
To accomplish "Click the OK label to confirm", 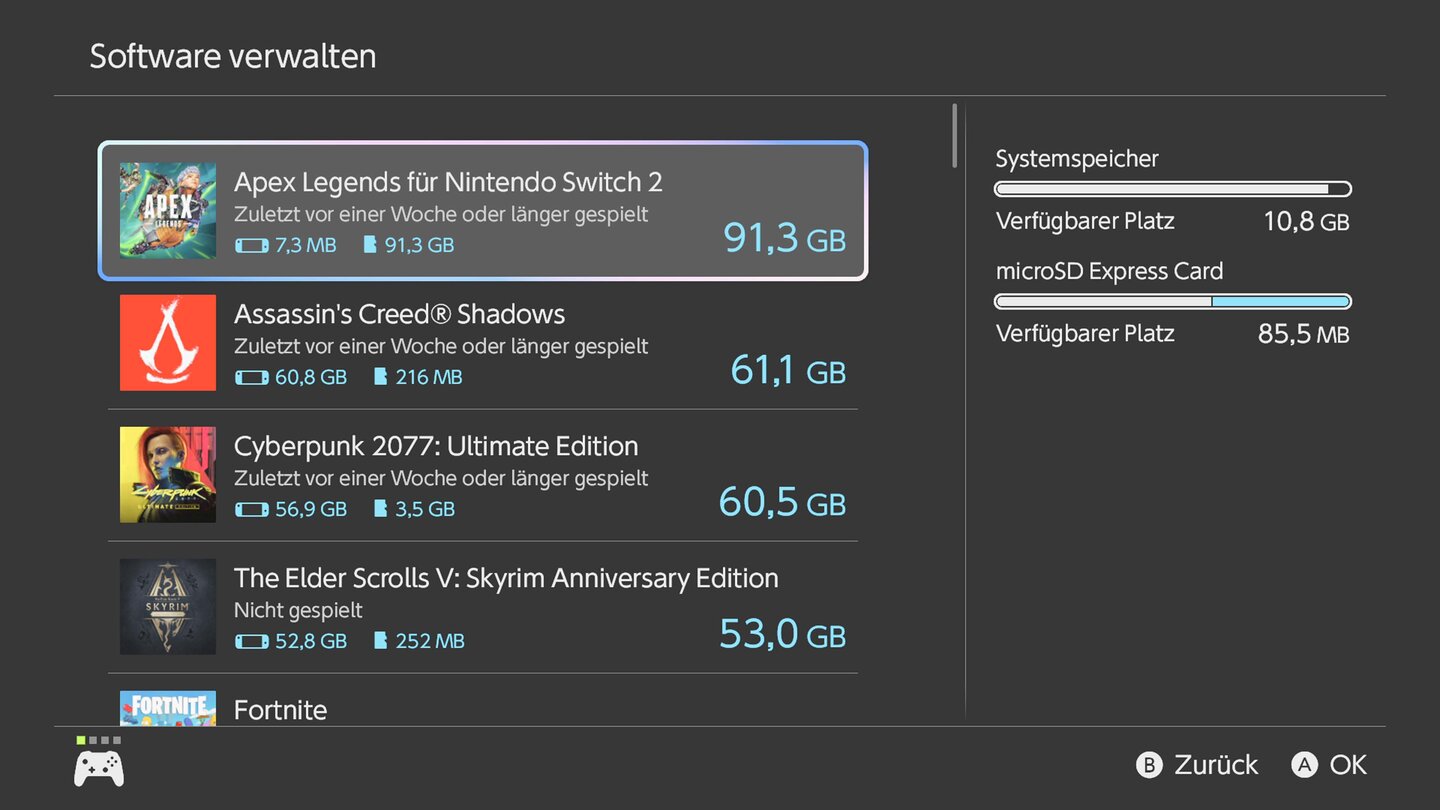I will 1347,765.
